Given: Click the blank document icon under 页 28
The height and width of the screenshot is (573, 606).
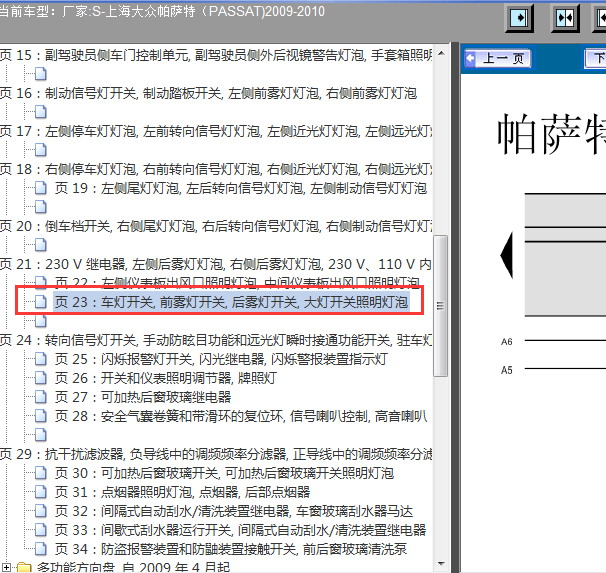Looking at the screenshot, I should point(40,435).
